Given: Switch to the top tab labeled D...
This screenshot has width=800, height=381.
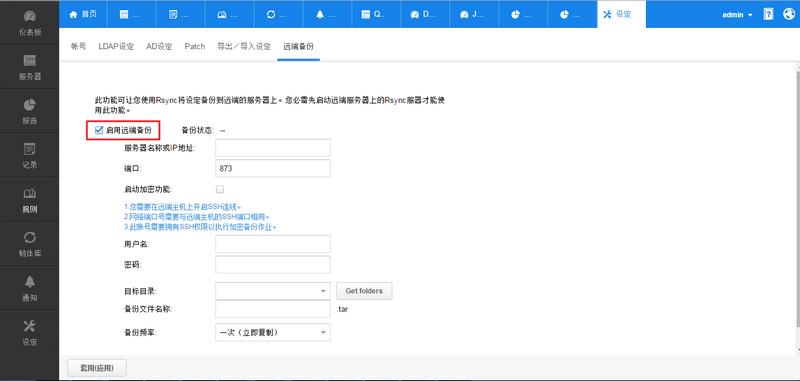Looking at the screenshot, I should click(x=426, y=14).
